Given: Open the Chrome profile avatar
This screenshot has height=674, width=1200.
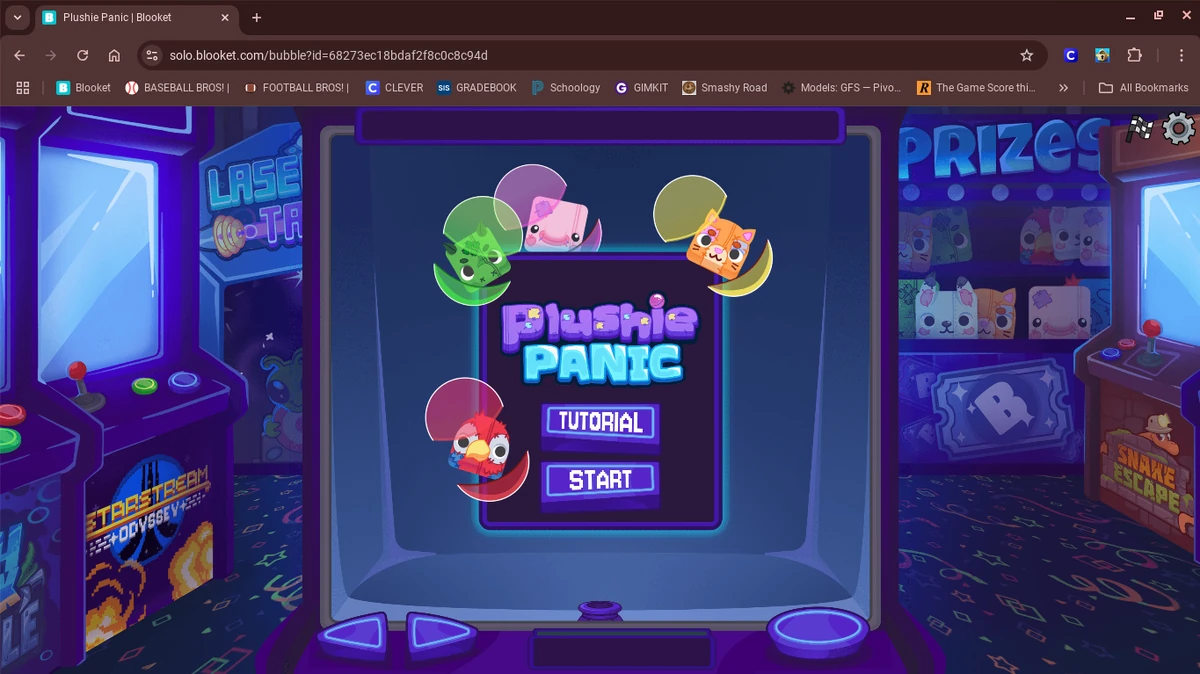Looking at the screenshot, I should [1069, 55].
